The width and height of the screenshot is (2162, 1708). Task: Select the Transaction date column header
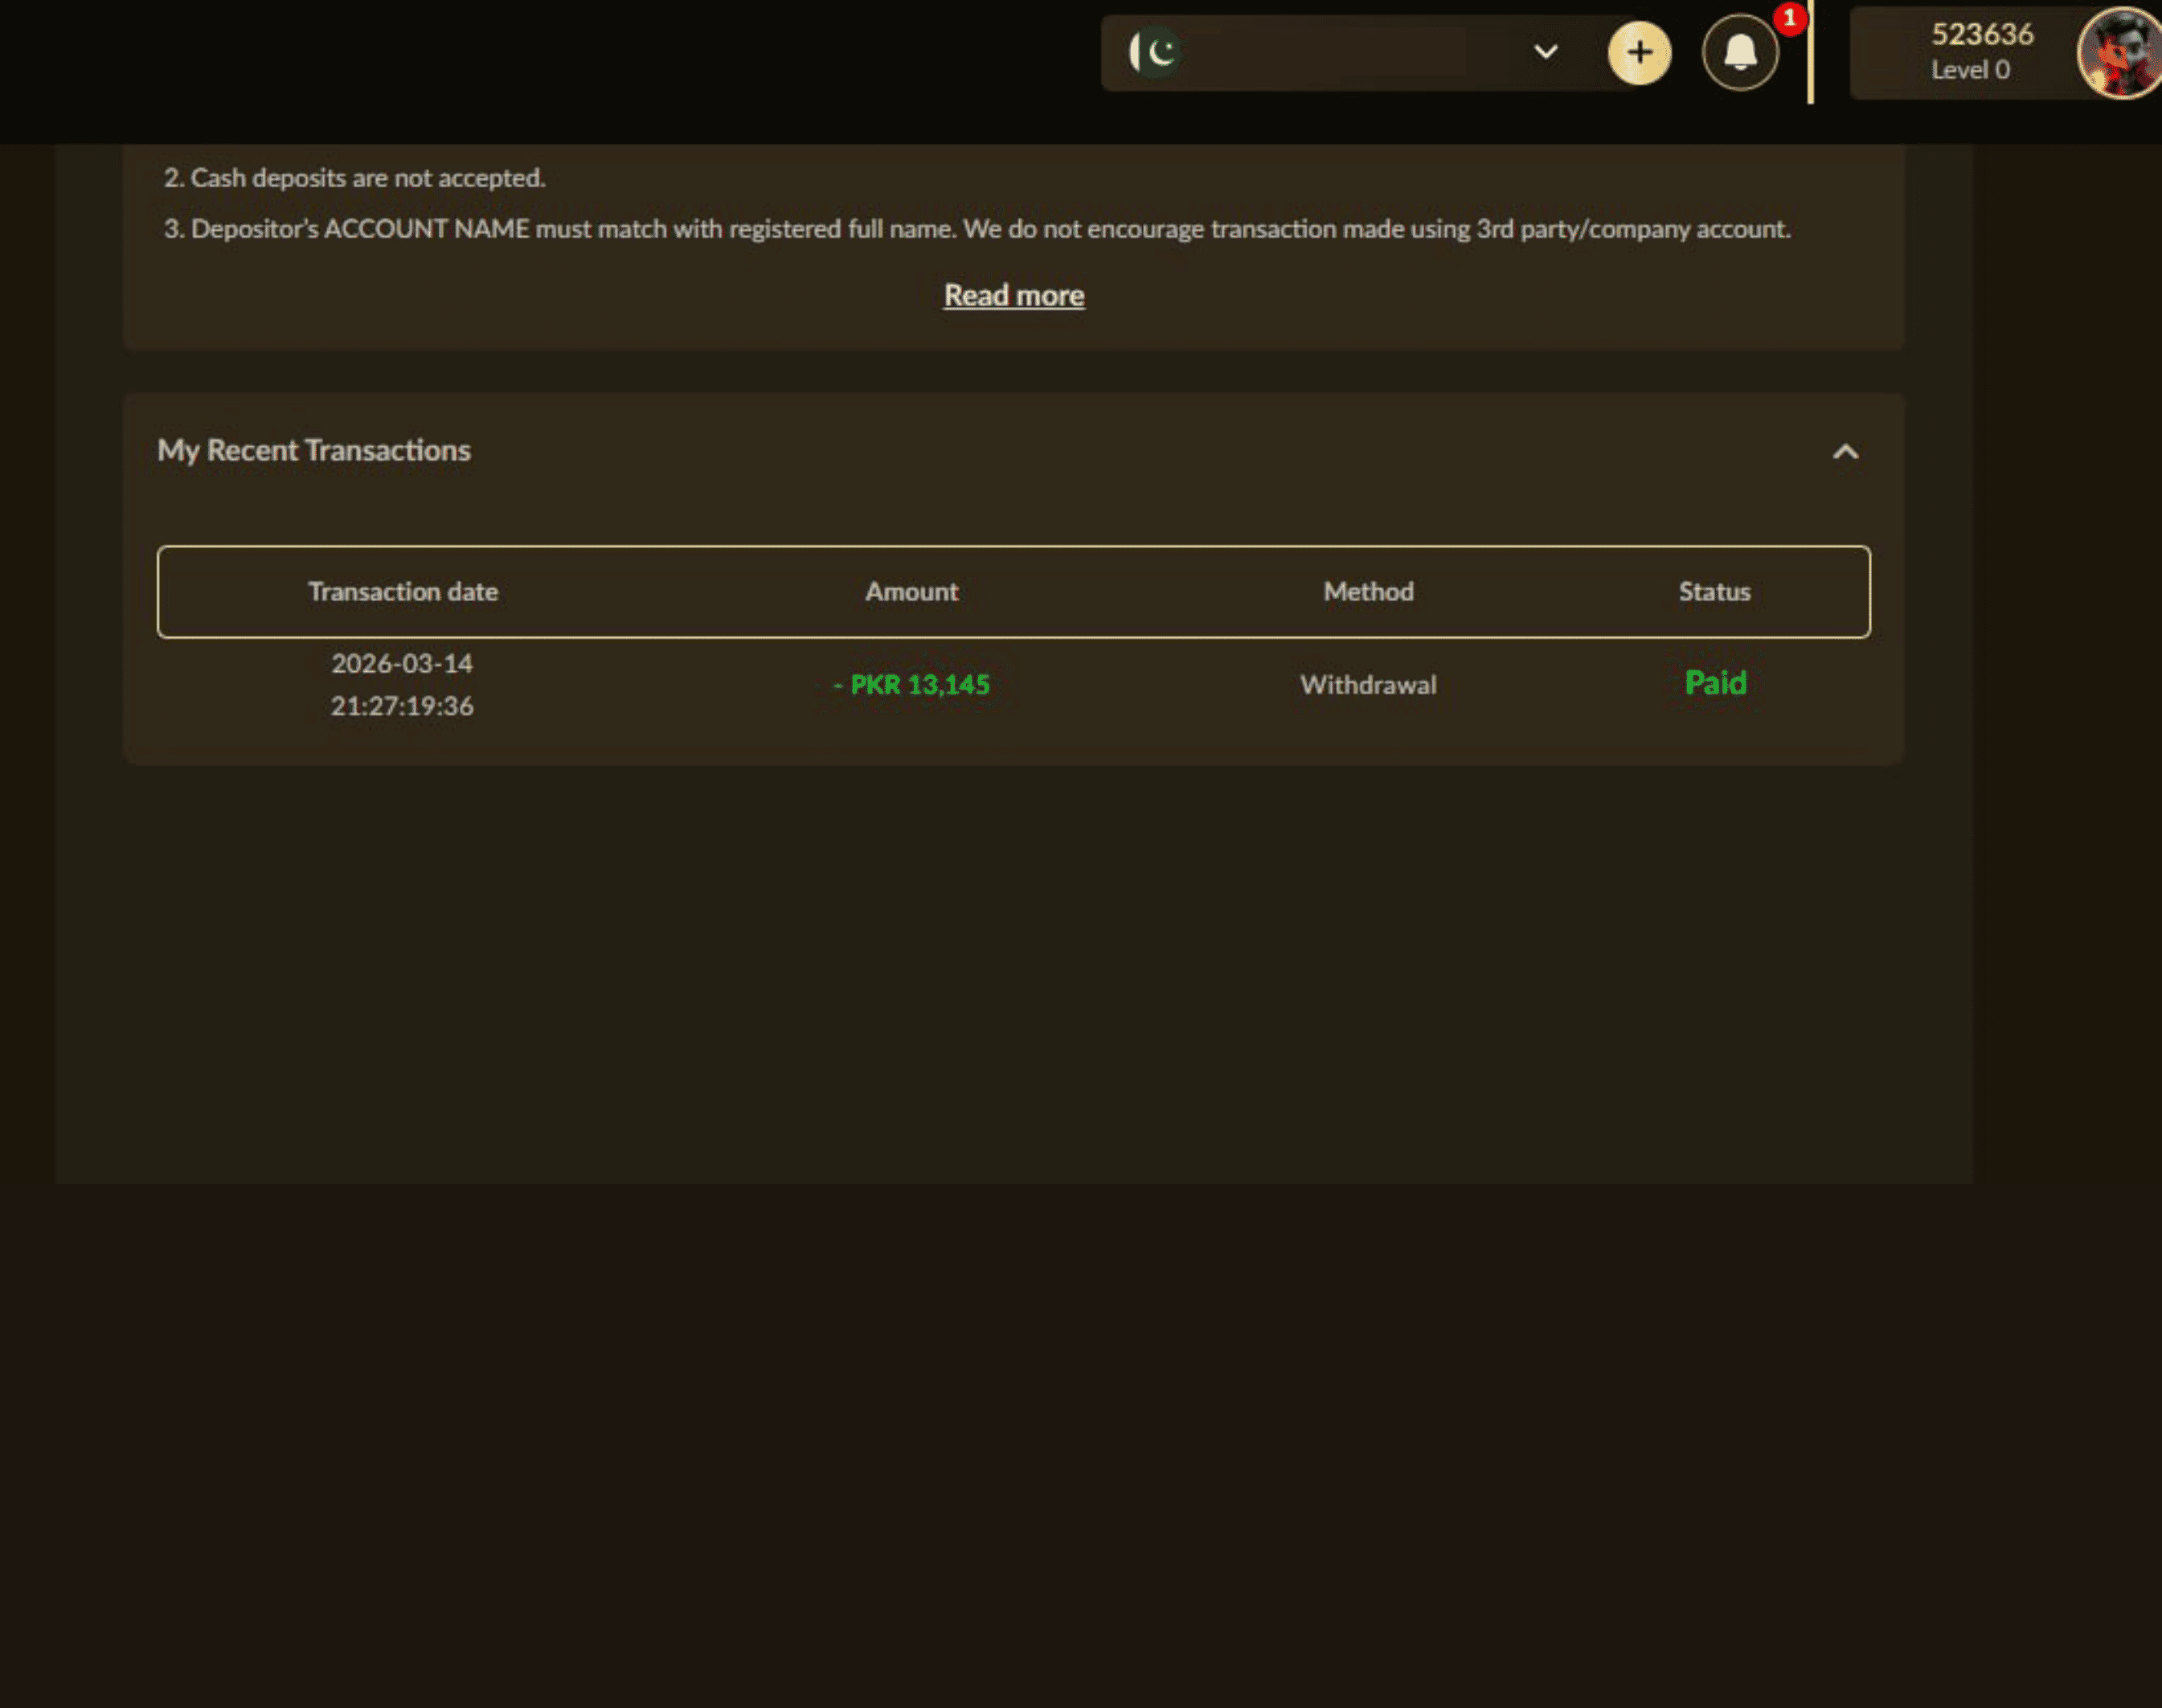403,591
